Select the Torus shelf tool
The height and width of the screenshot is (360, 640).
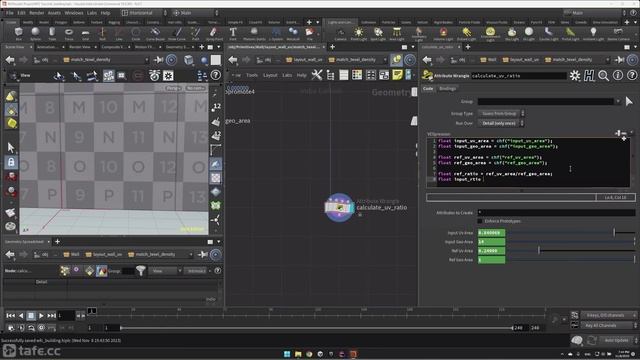69,33
